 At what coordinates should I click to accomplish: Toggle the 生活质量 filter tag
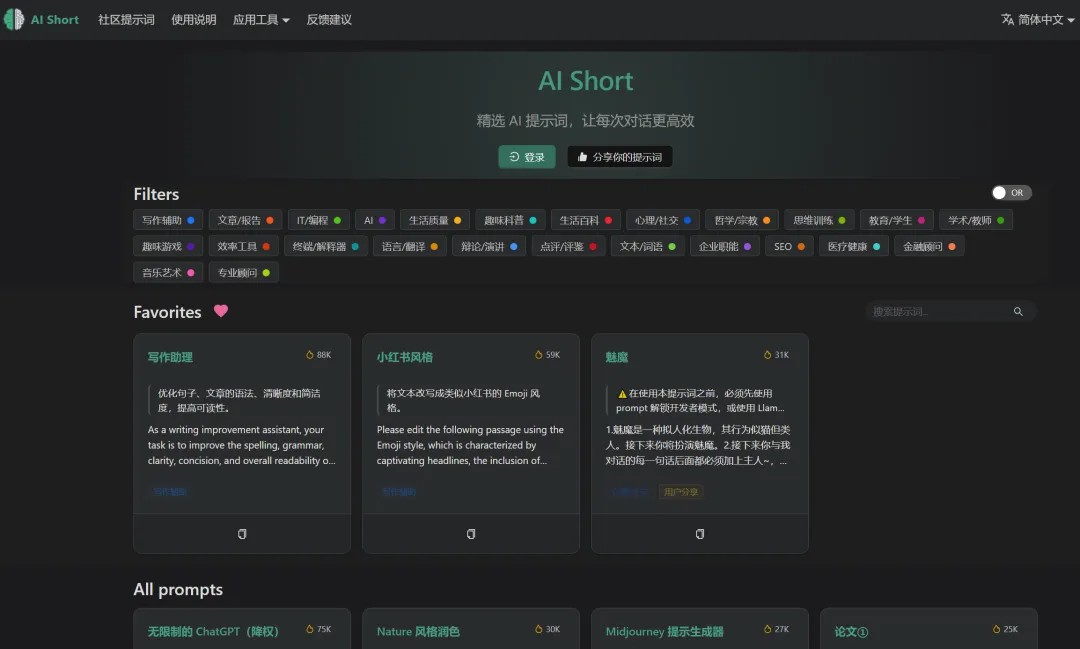pos(435,220)
